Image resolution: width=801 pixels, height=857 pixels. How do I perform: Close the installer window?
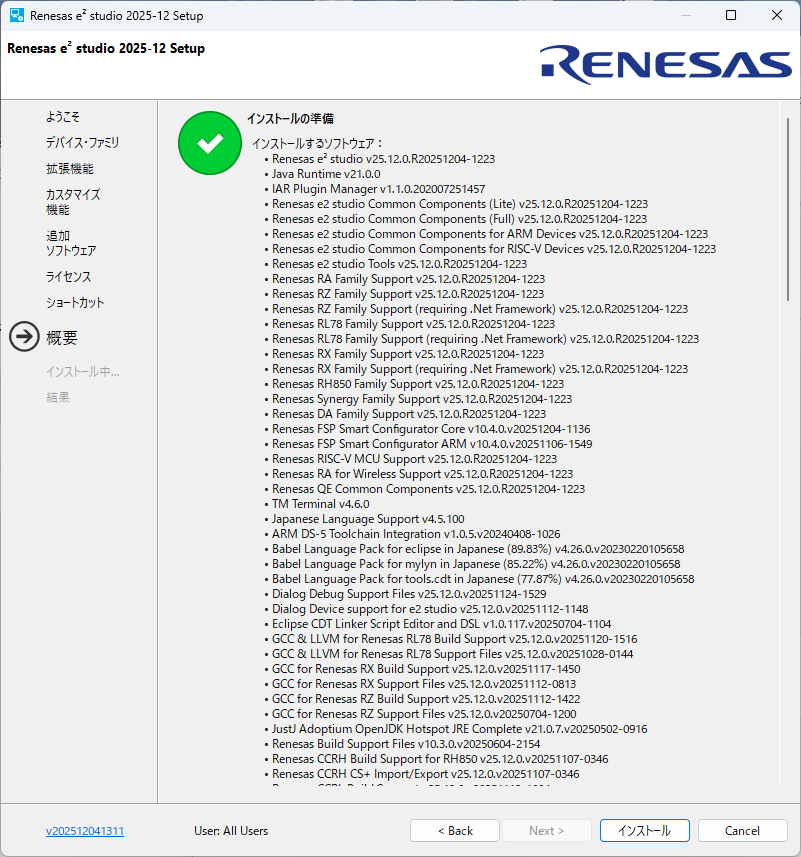pos(777,16)
